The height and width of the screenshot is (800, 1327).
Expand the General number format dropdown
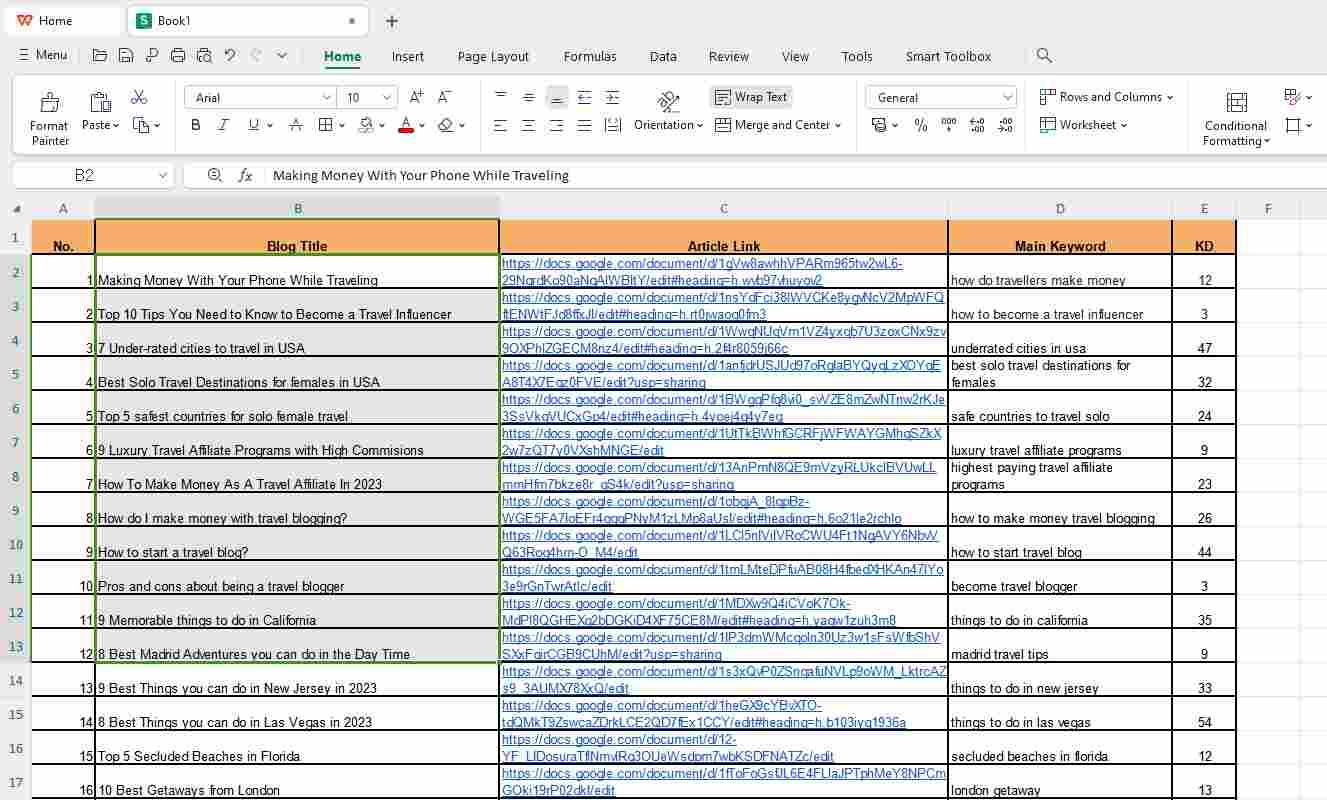[1007, 98]
